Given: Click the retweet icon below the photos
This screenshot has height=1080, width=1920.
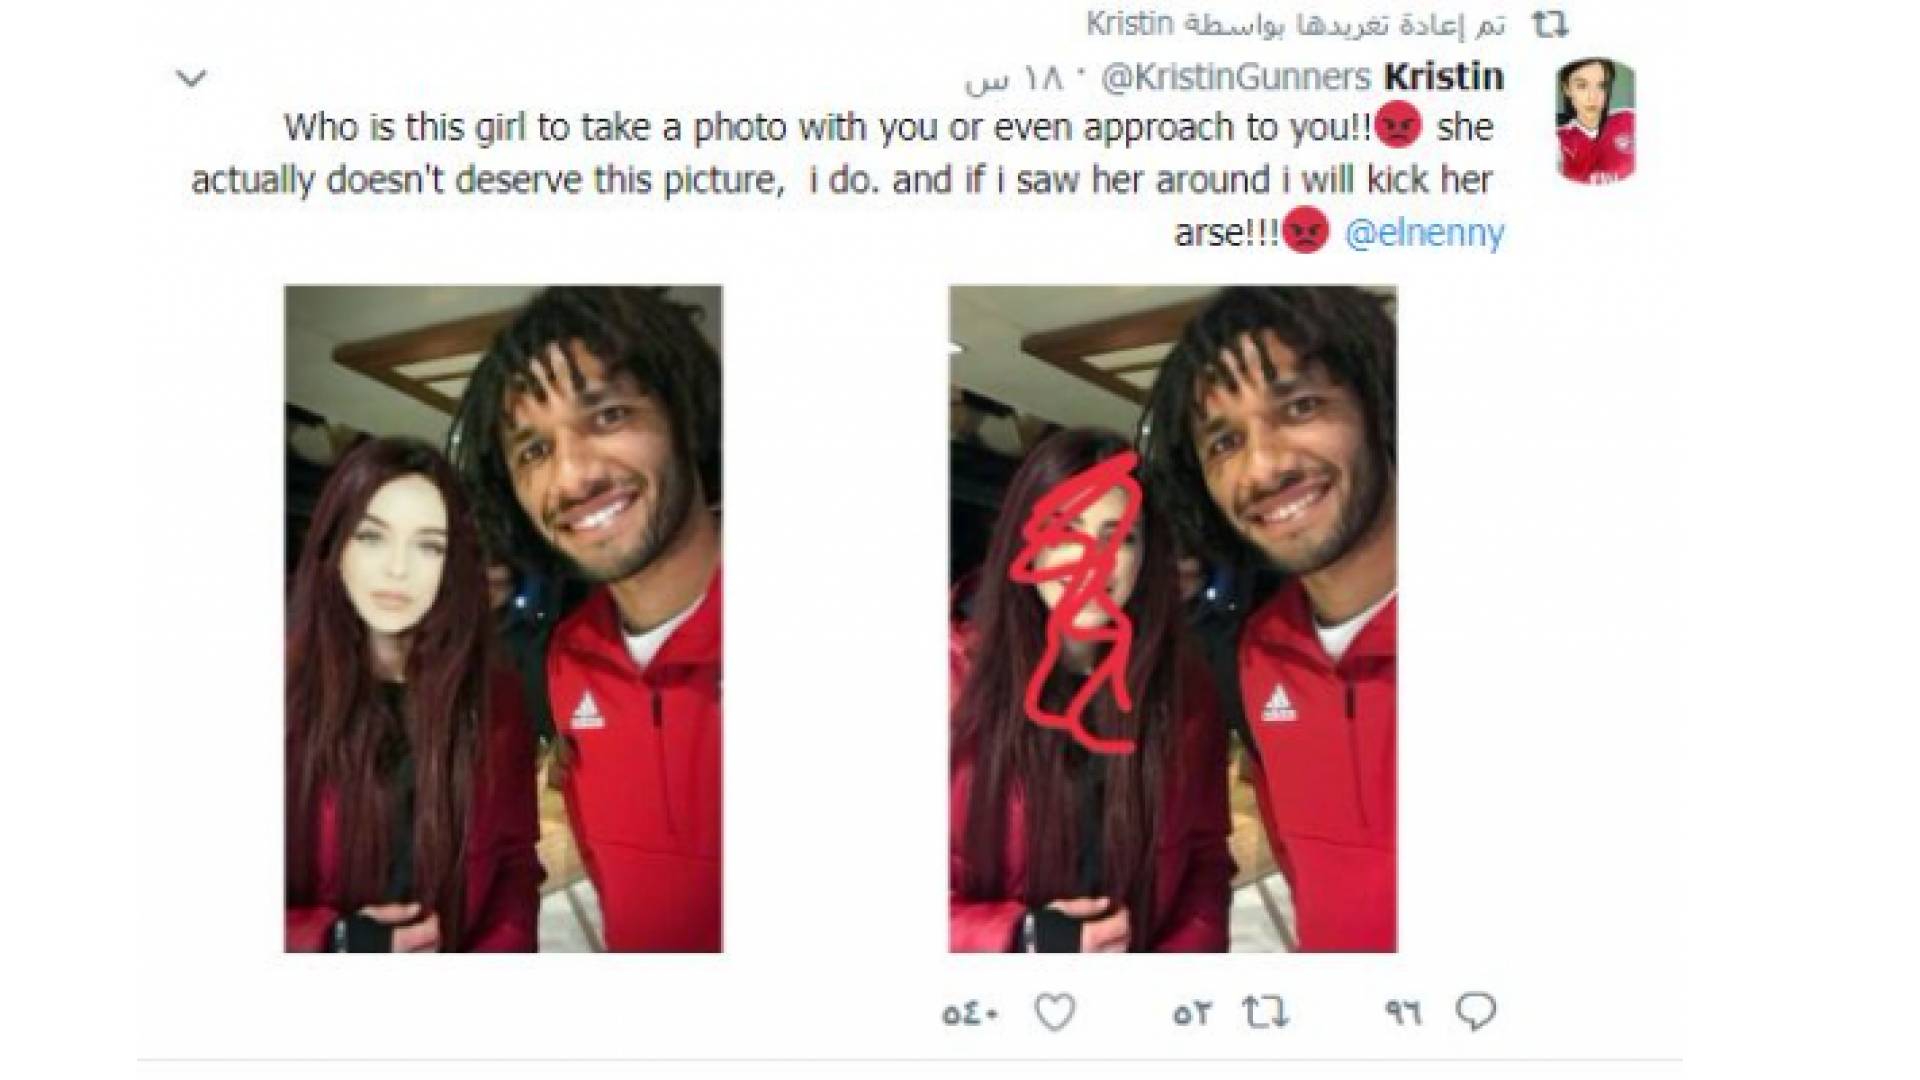Looking at the screenshot, I should (x=1264, y=1014).
